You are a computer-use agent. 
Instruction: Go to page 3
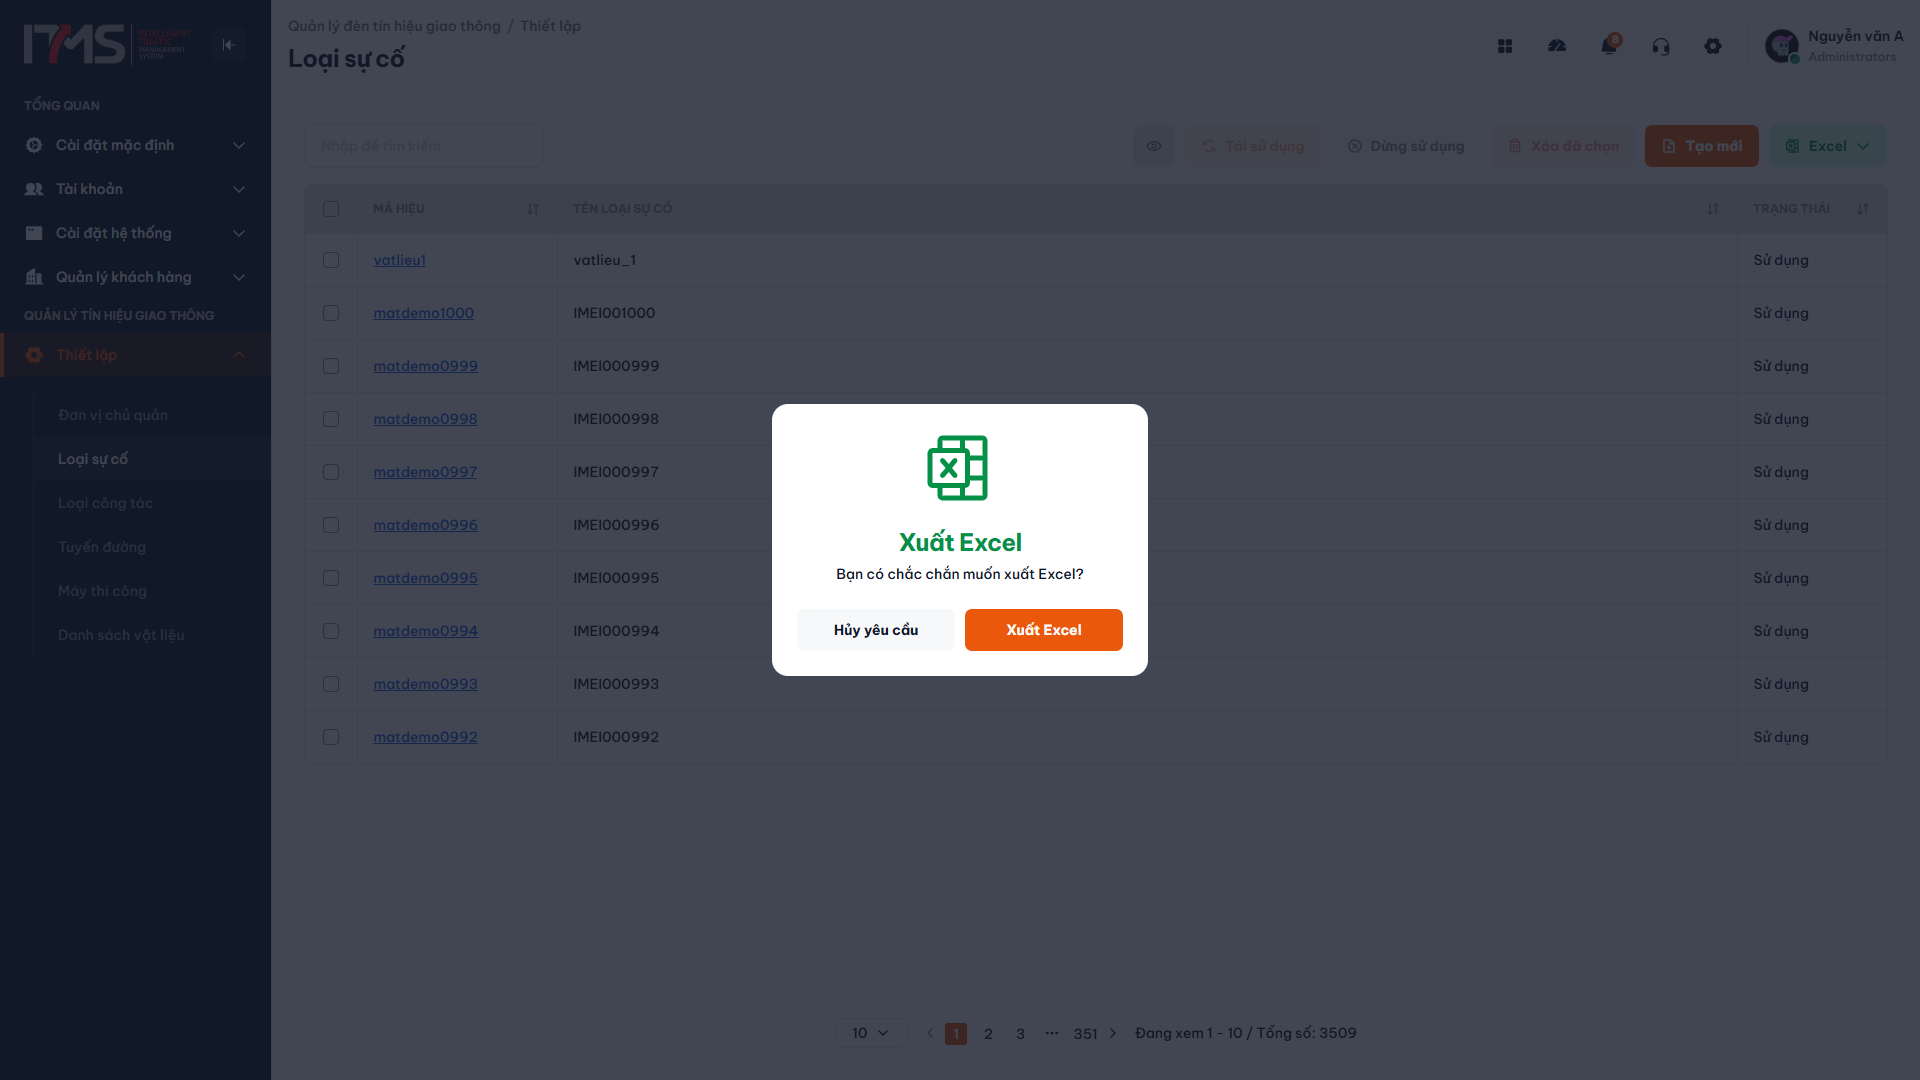[x=1020, y=1034]
